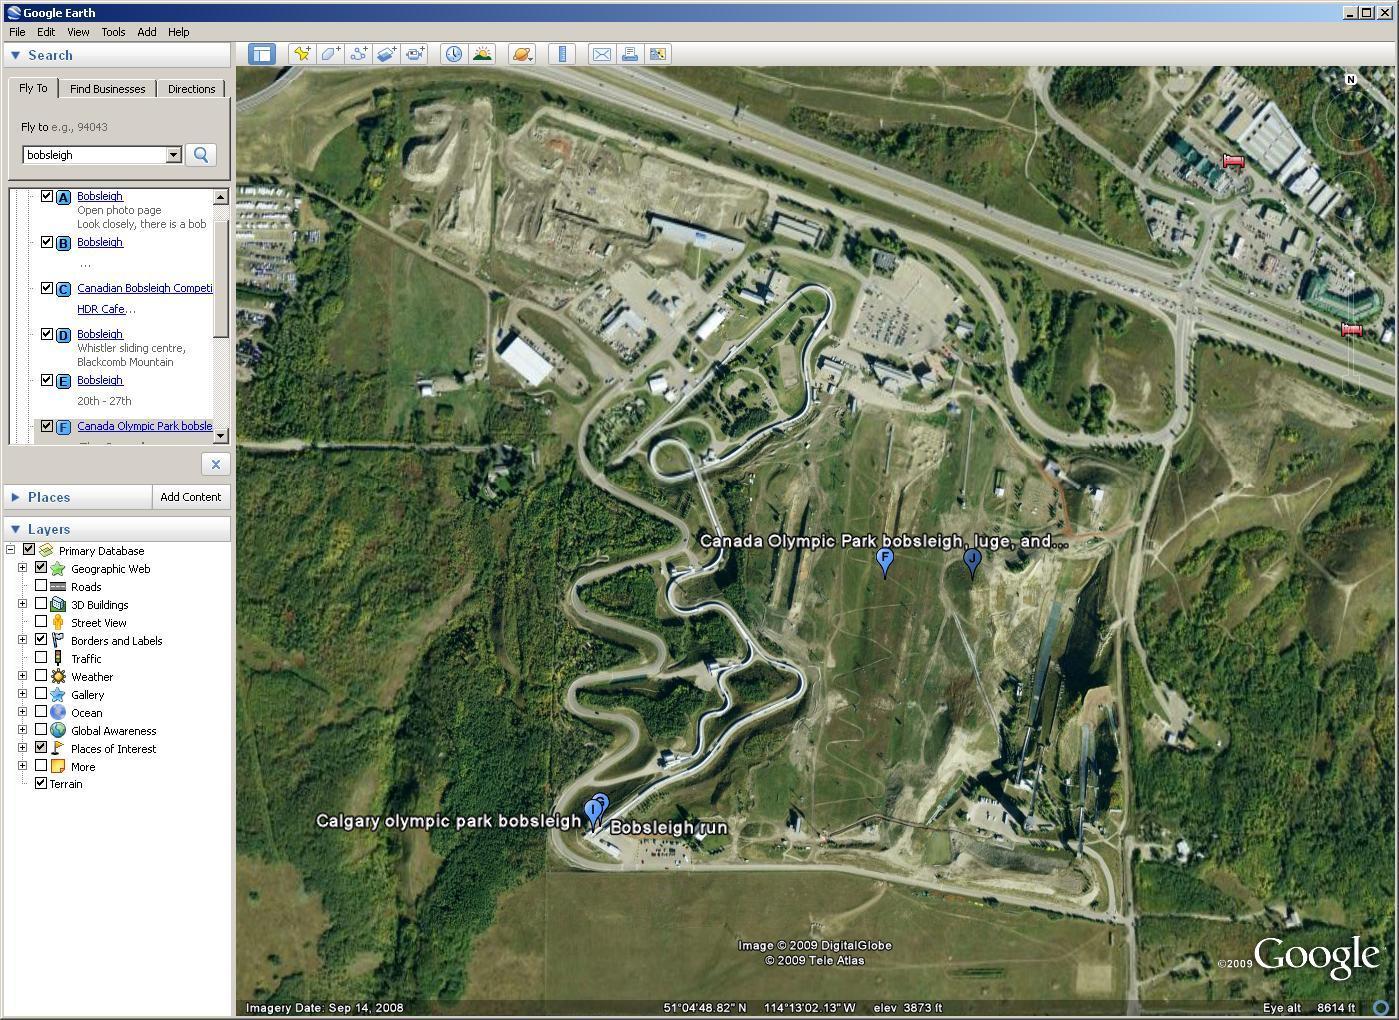Enable the Traffic layer checkbox
1399x1020 pixels.
pyautogui.click(x=41, y=658)
